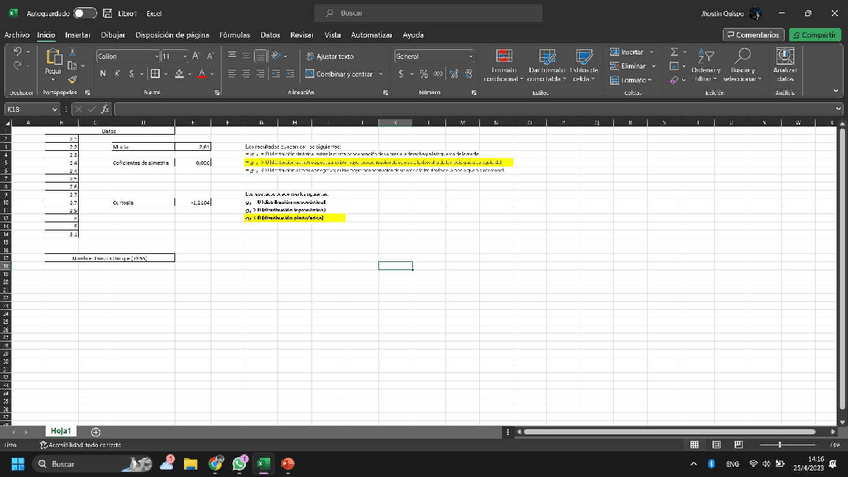Click the AutoSum sigma icon
The image size is (848, 477).
click(x=675, y=52)
